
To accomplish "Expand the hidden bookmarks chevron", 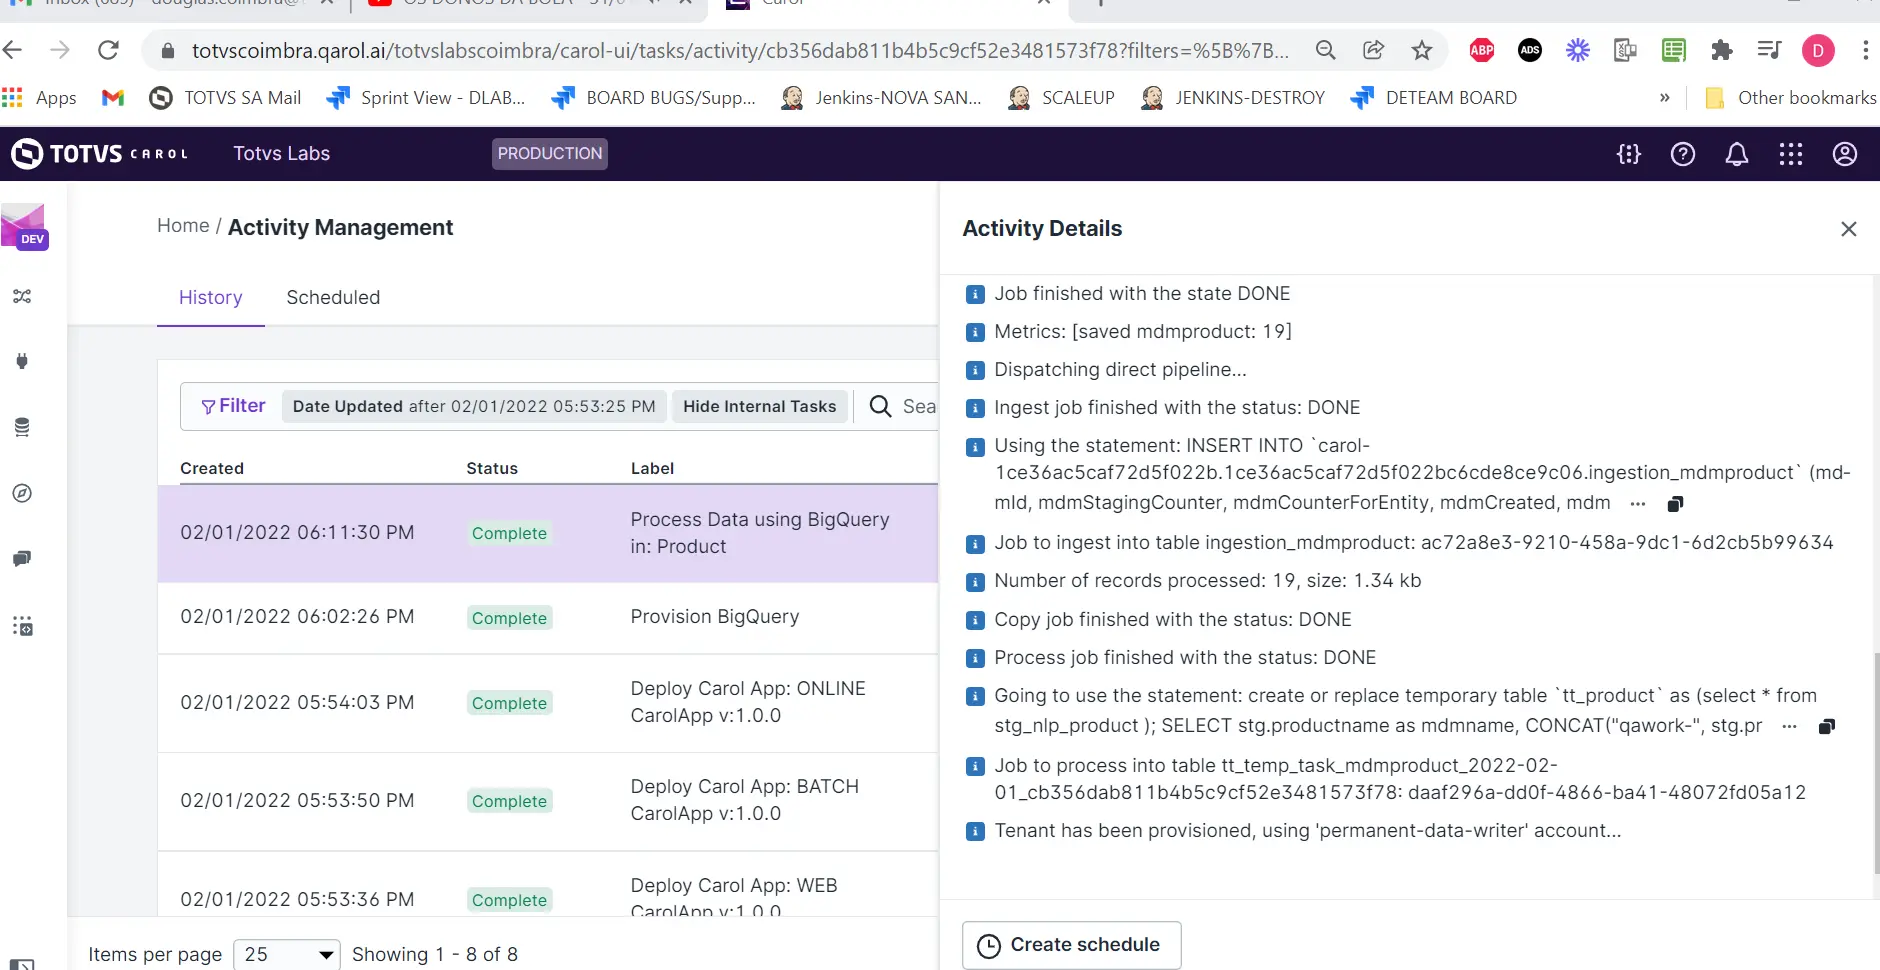I will [x=1664, y=97].
